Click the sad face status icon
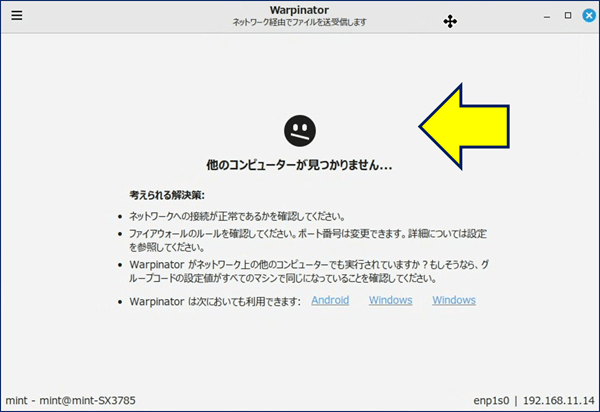This screenshot has height=412, width=600. [x=300, y=131]
